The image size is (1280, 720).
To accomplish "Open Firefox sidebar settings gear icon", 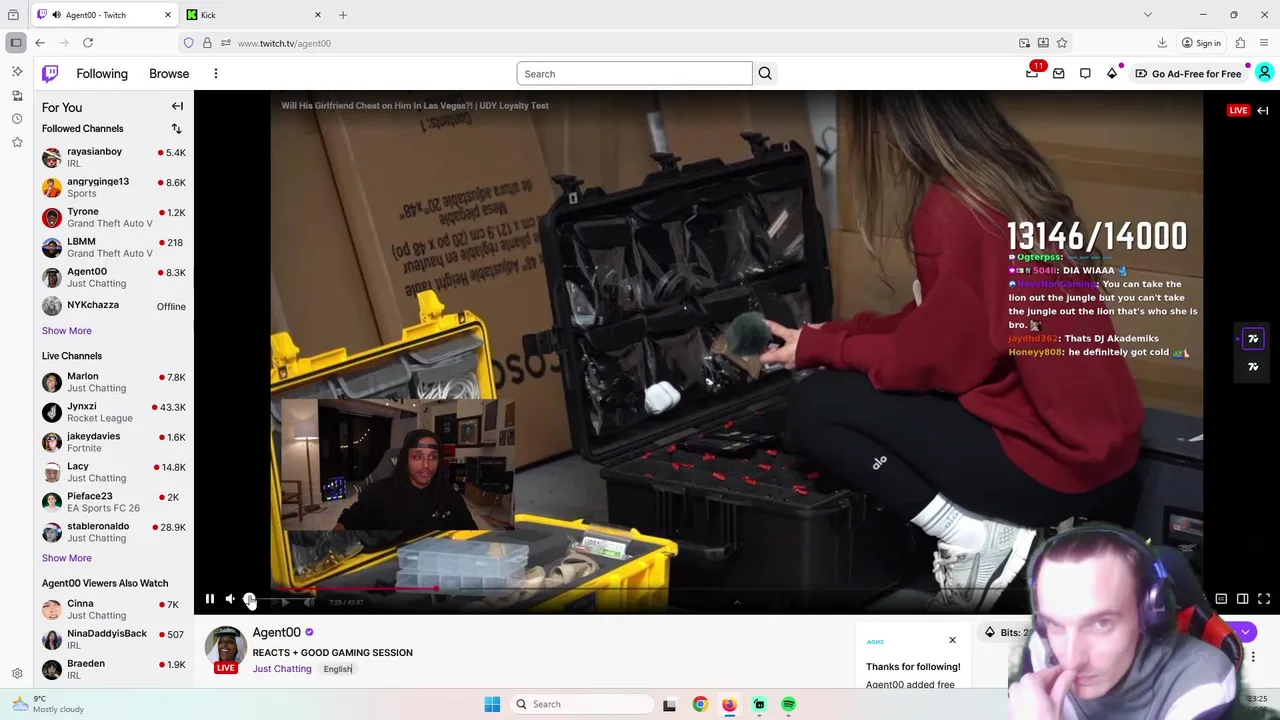I will coord(17,674).
